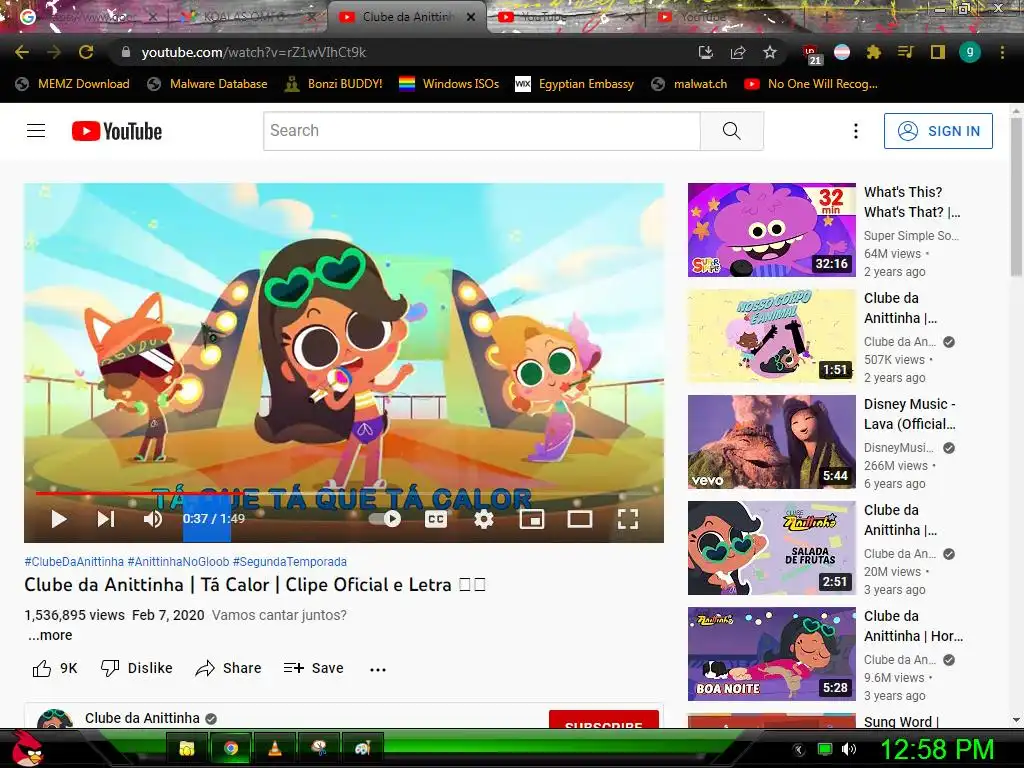Screen dimensions: 1024x768
Task: Open the green profile avatar 'g'
Action: click(970, 52)
